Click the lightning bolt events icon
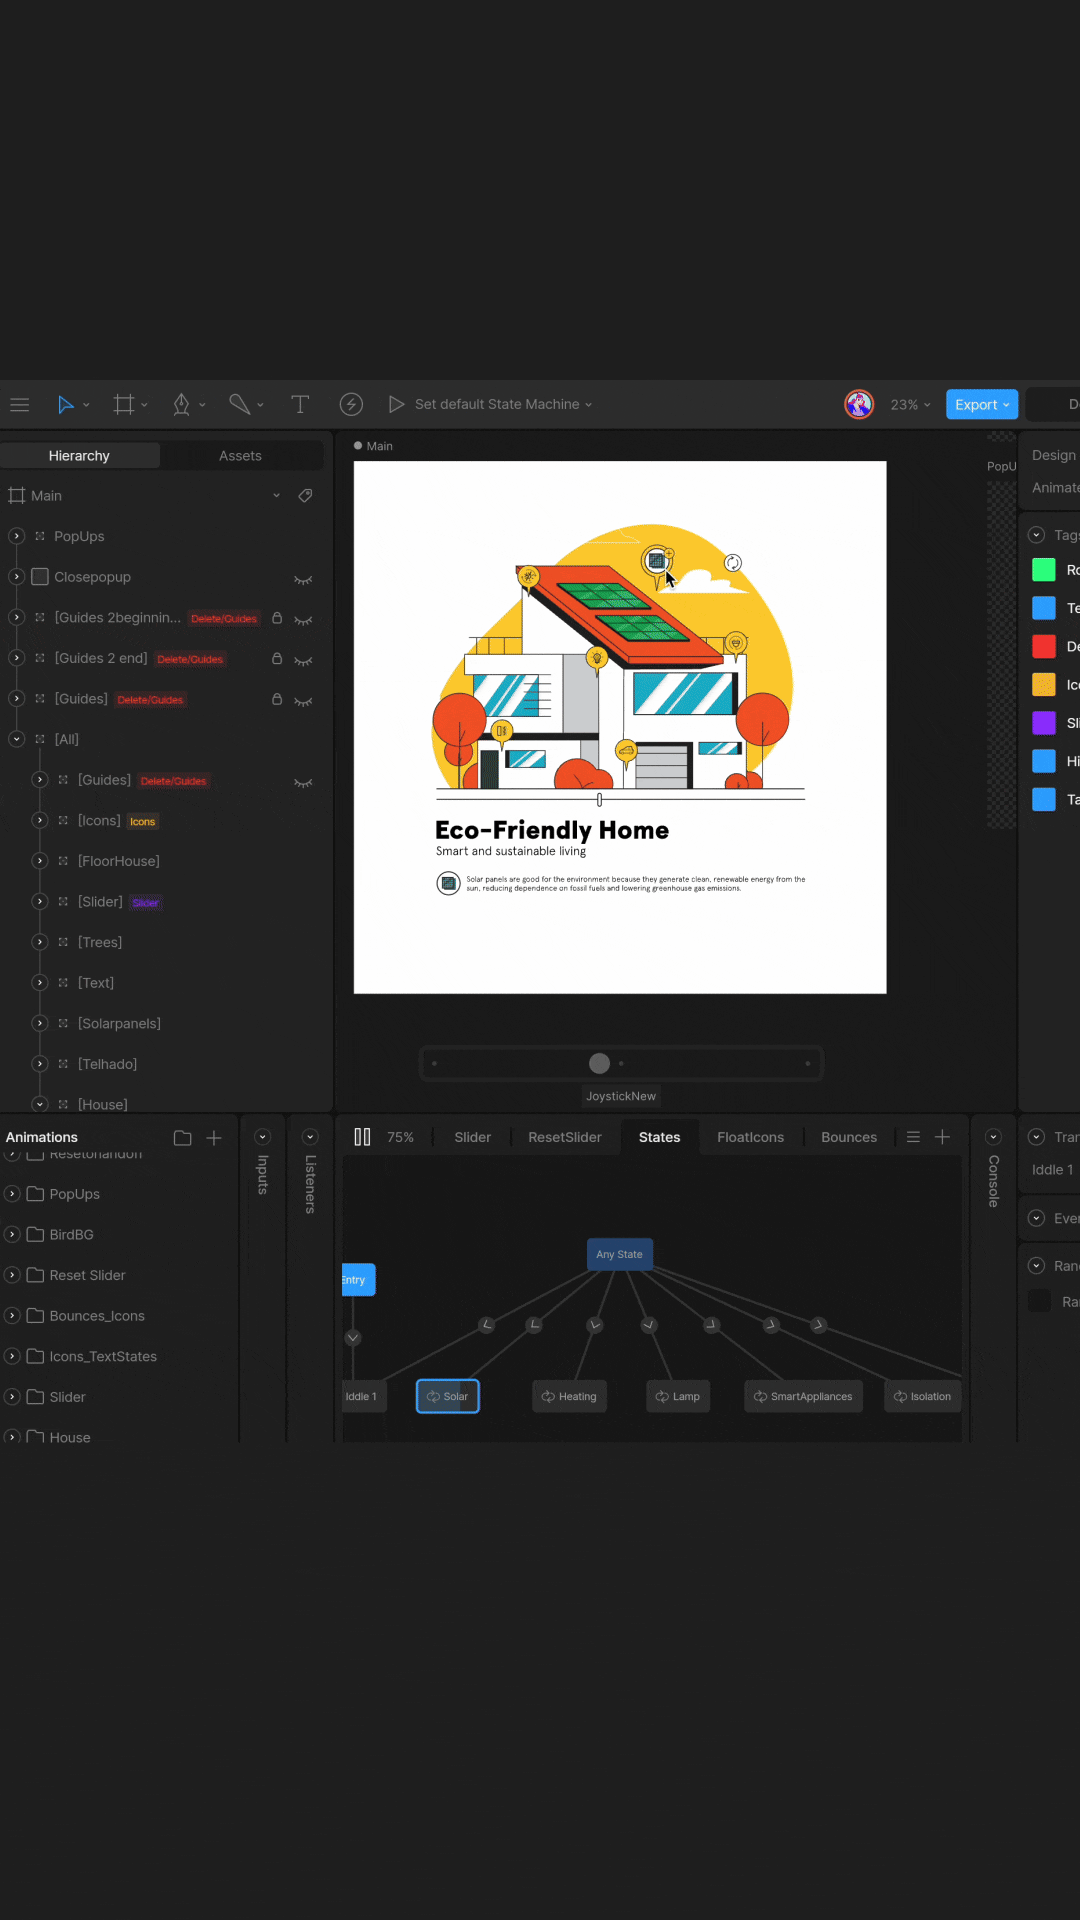1080x1920 pixels. [x=351, y=404]
